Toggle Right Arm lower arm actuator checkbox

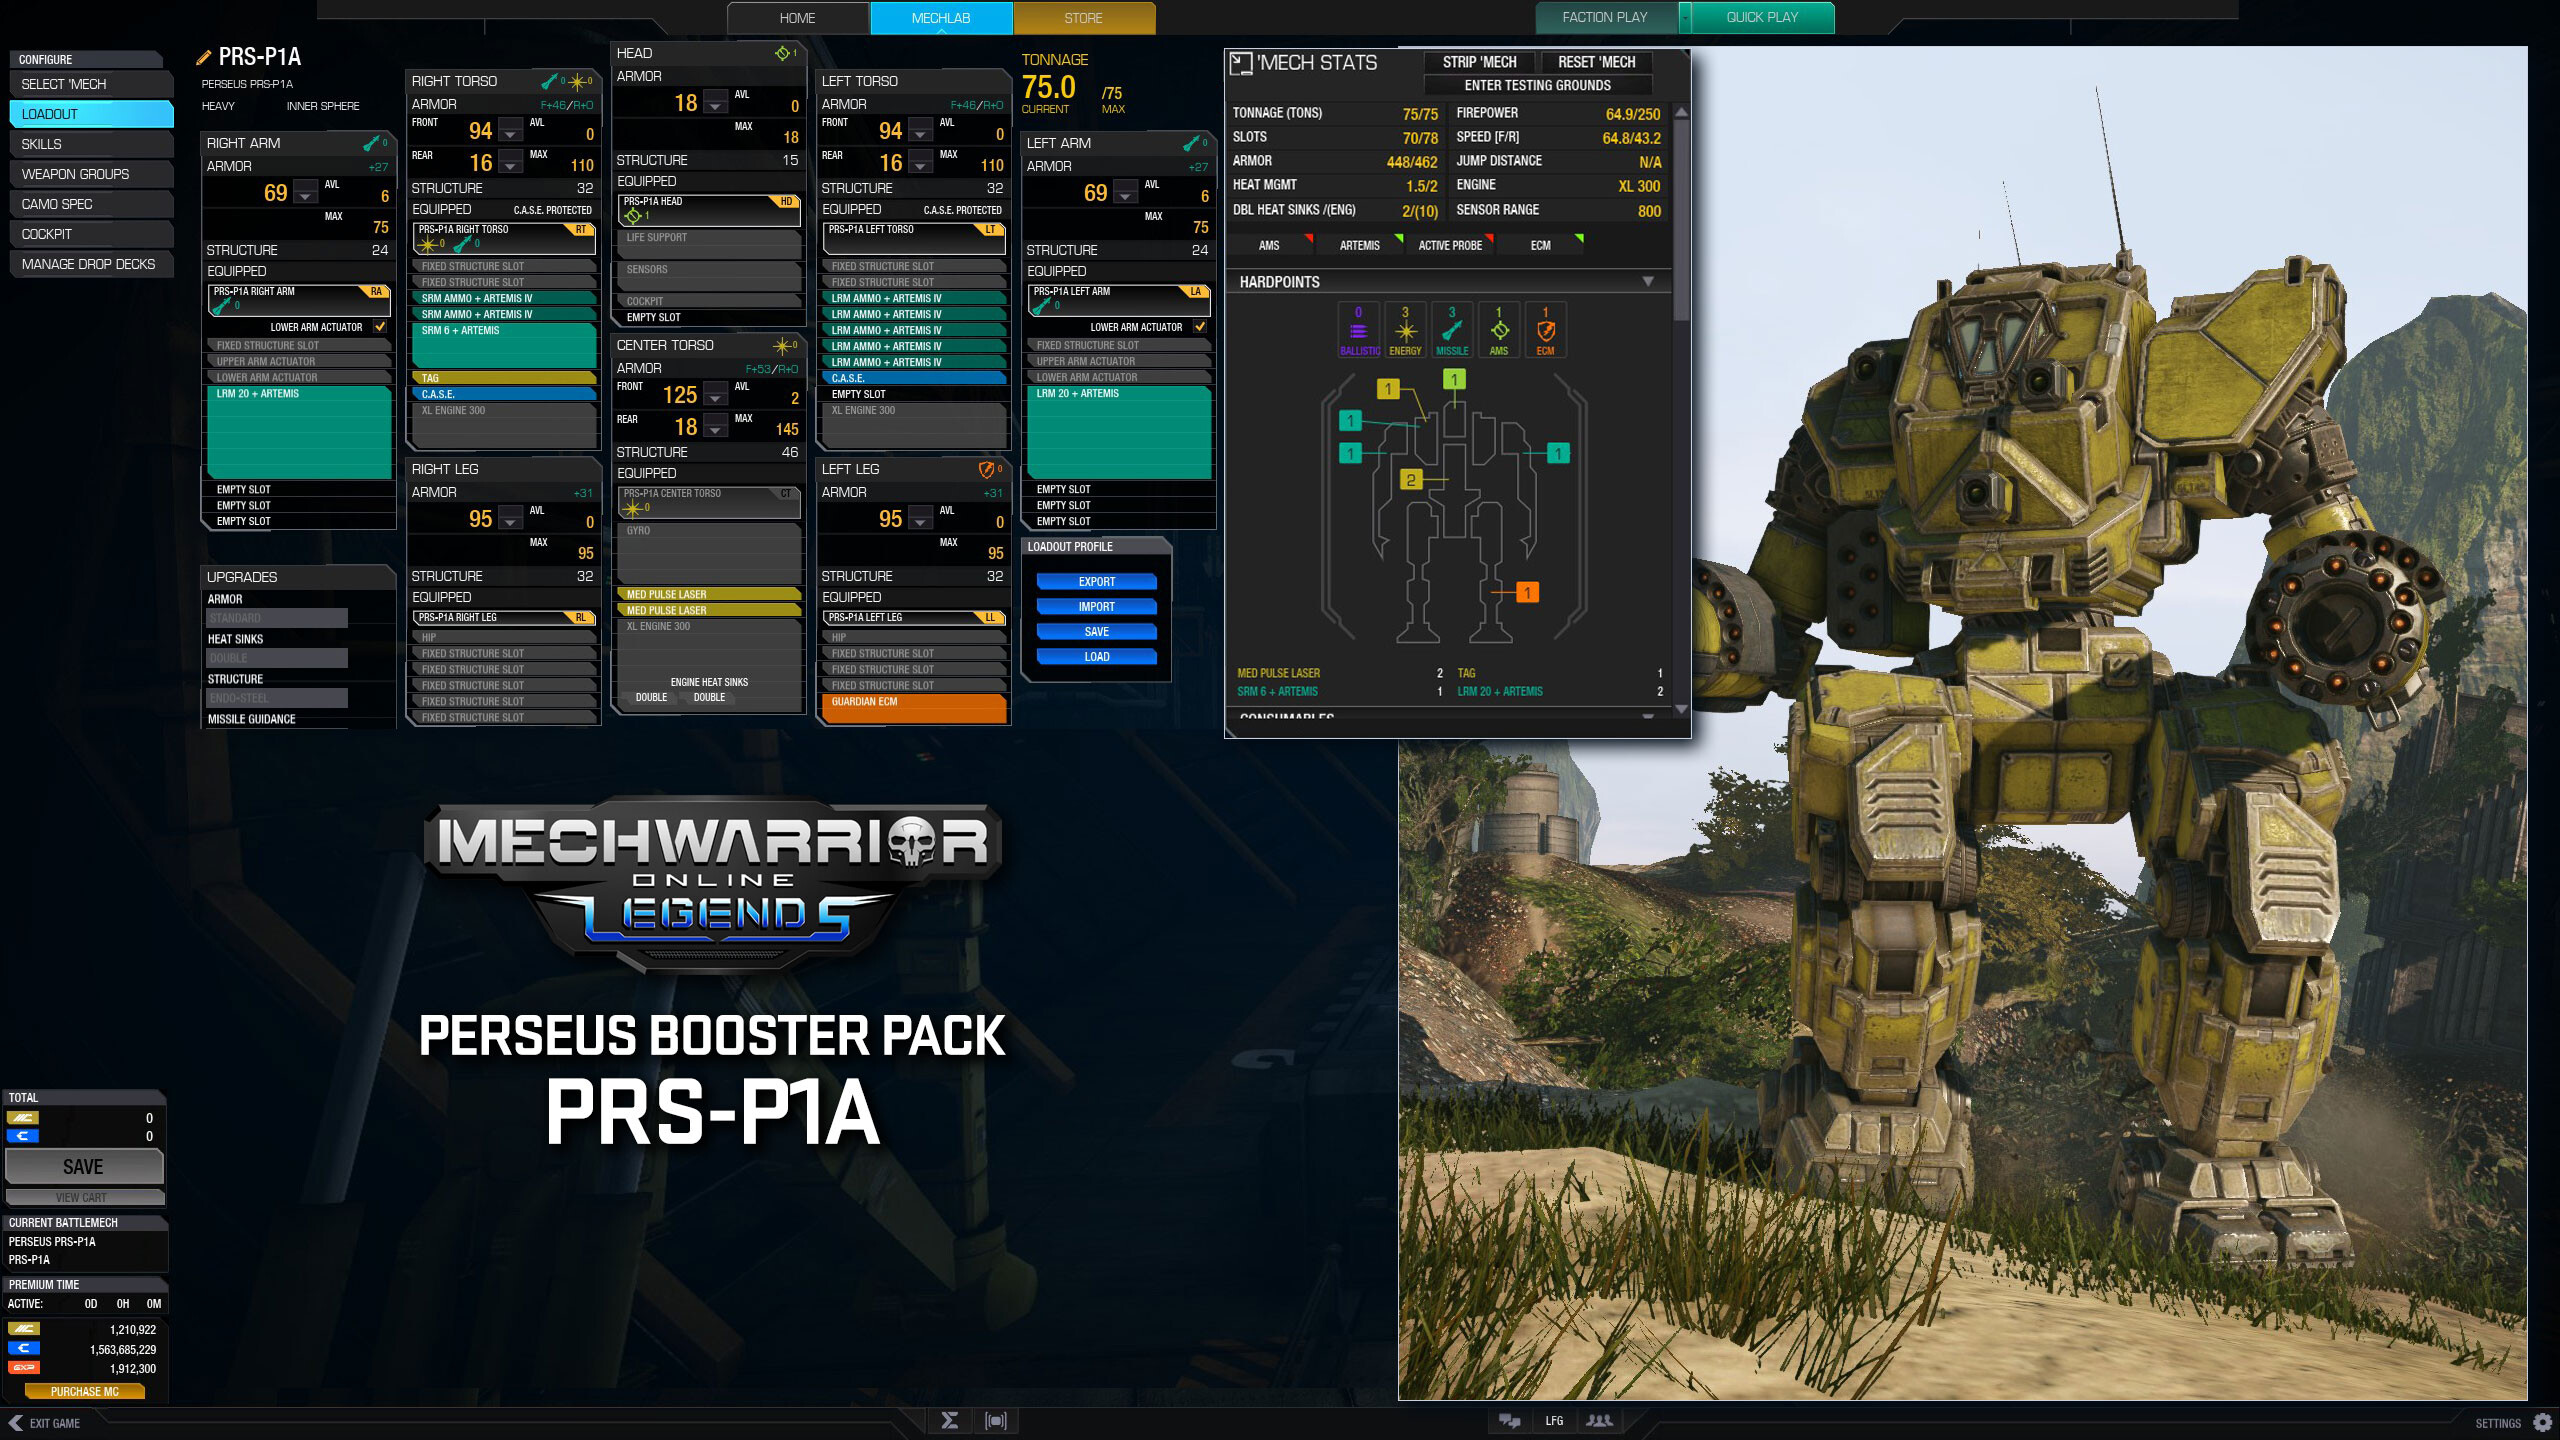[380, 327]
